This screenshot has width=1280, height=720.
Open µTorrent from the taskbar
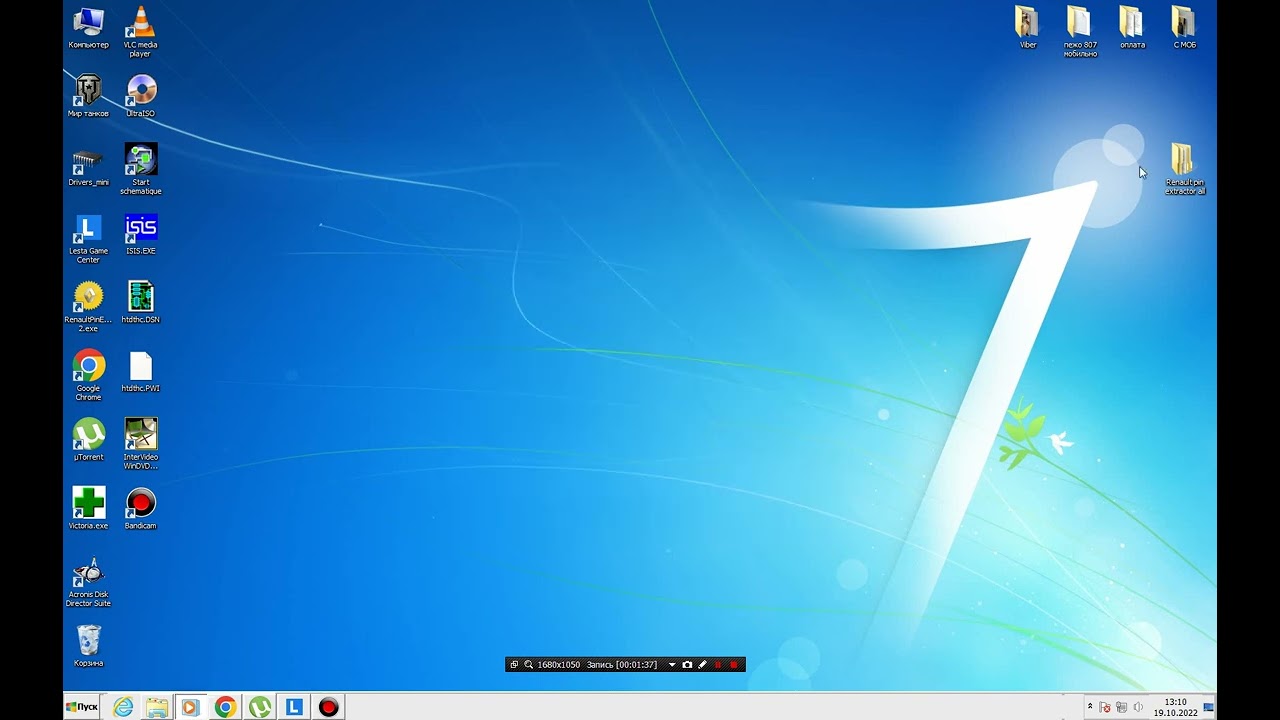tap(260, 707)
